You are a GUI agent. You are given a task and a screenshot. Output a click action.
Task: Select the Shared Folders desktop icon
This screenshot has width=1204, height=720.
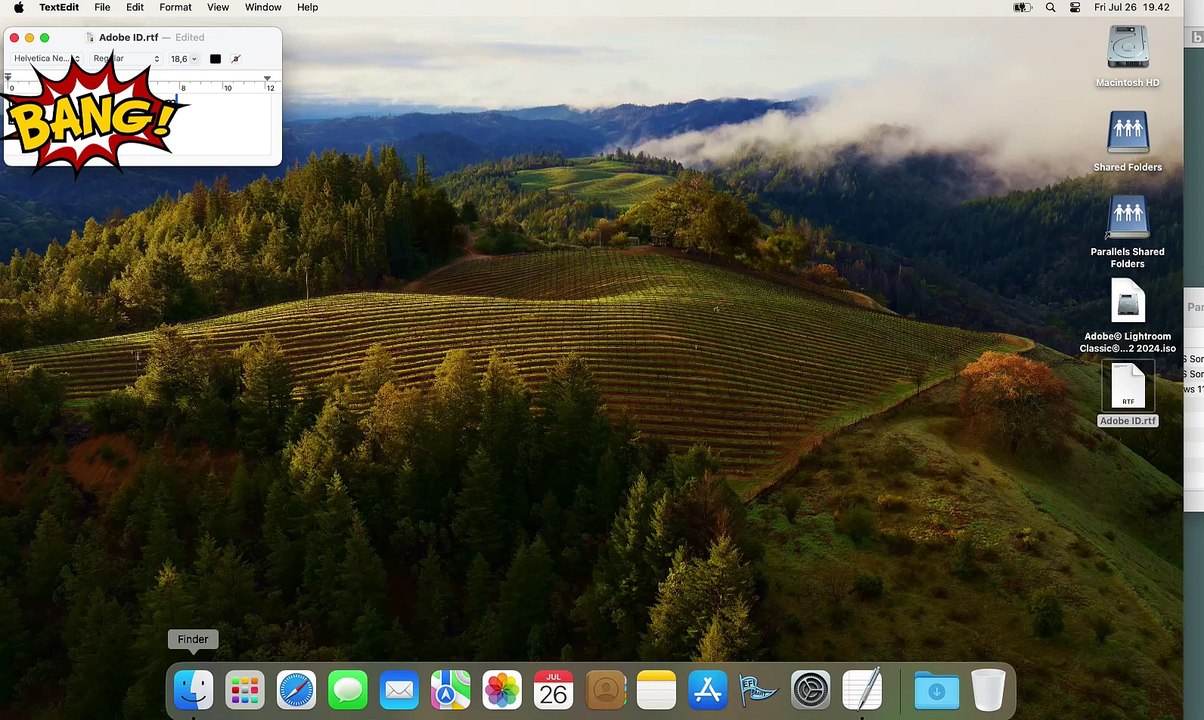tap(1127, 142)
